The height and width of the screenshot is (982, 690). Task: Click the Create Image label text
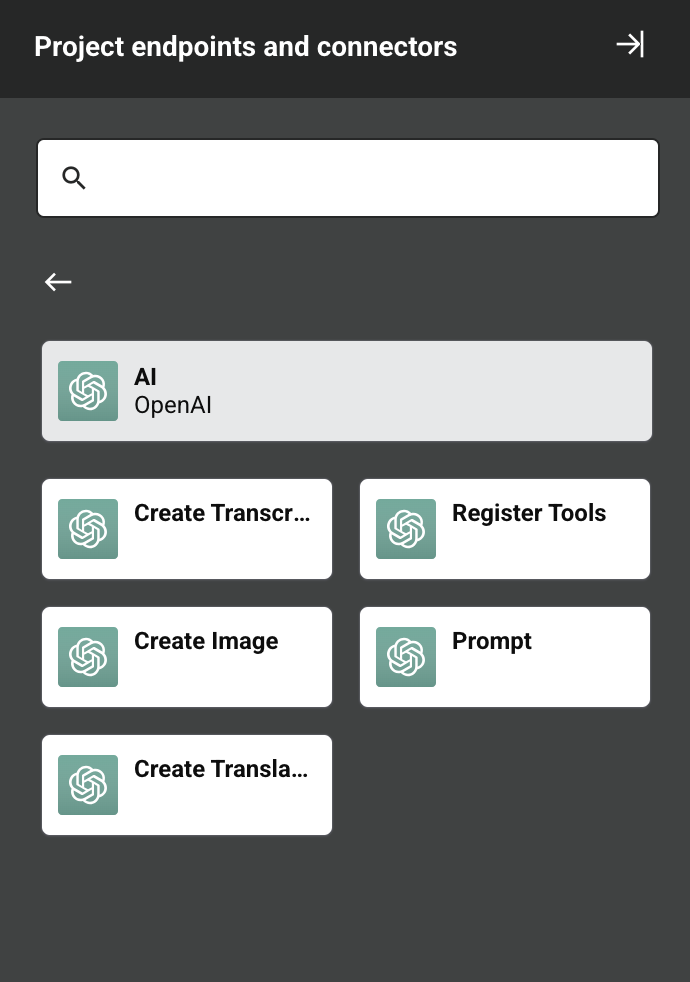pos(206,641)
